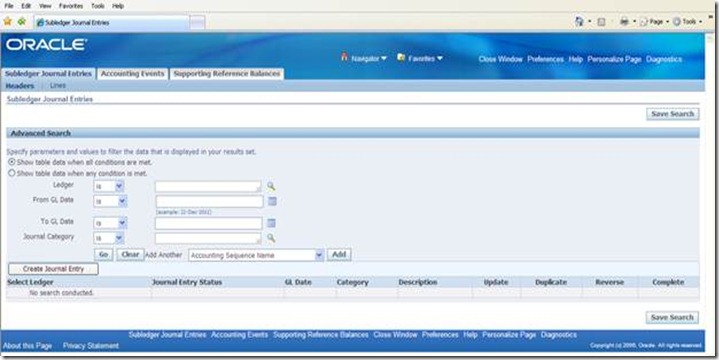Click the Clear button
Image resolution: width=719 pixels, height=360 pixels.
(x=130, y=255)
